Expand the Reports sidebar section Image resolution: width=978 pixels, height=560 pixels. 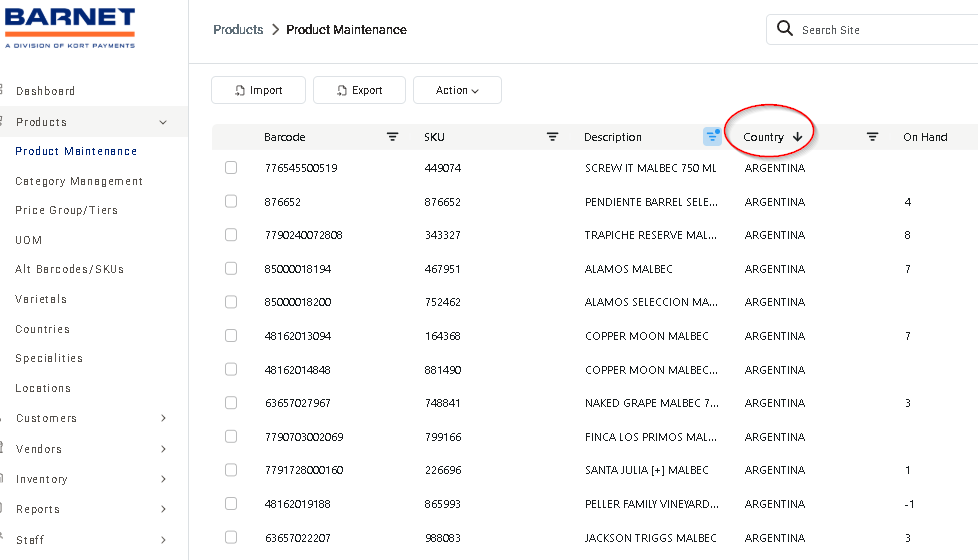(x=163, y=509)
